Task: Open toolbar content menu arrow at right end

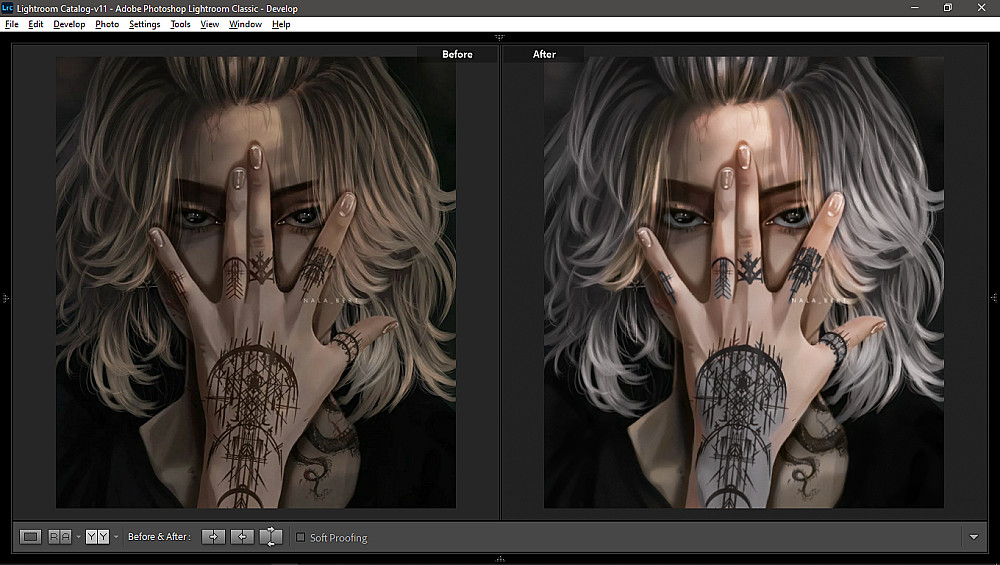Action: (974, 537)
